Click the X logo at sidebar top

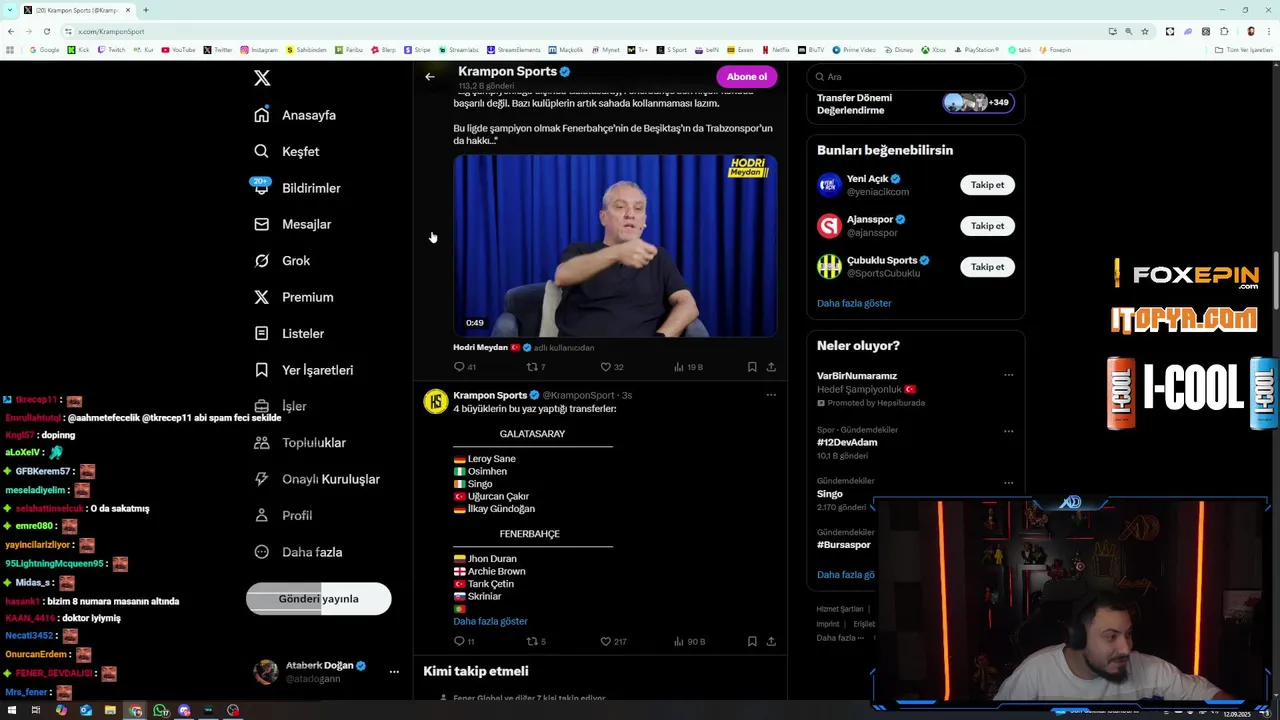262,78
